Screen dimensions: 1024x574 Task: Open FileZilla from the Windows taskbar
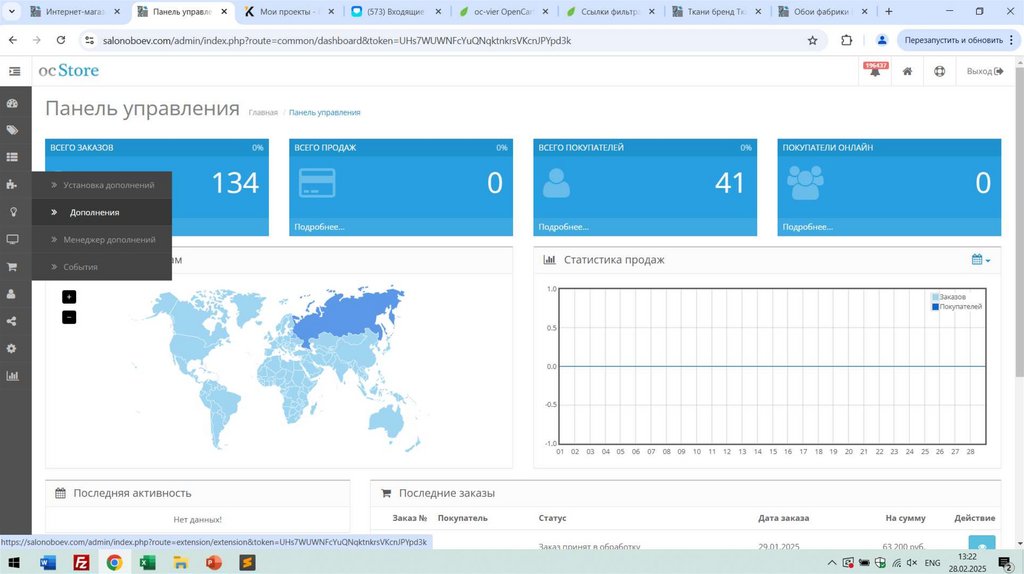(x=81, y=563)
